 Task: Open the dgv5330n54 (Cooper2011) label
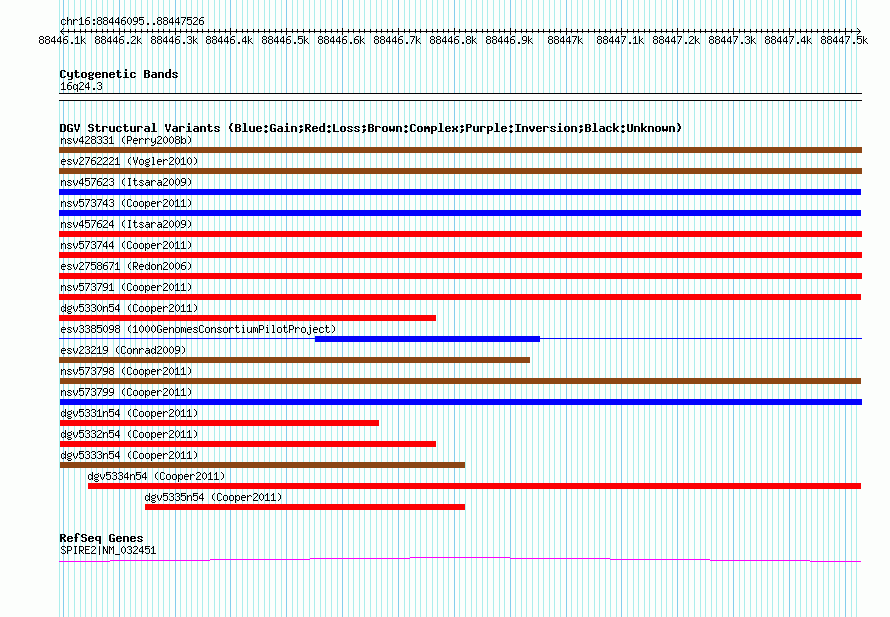[x=129, y=308]
